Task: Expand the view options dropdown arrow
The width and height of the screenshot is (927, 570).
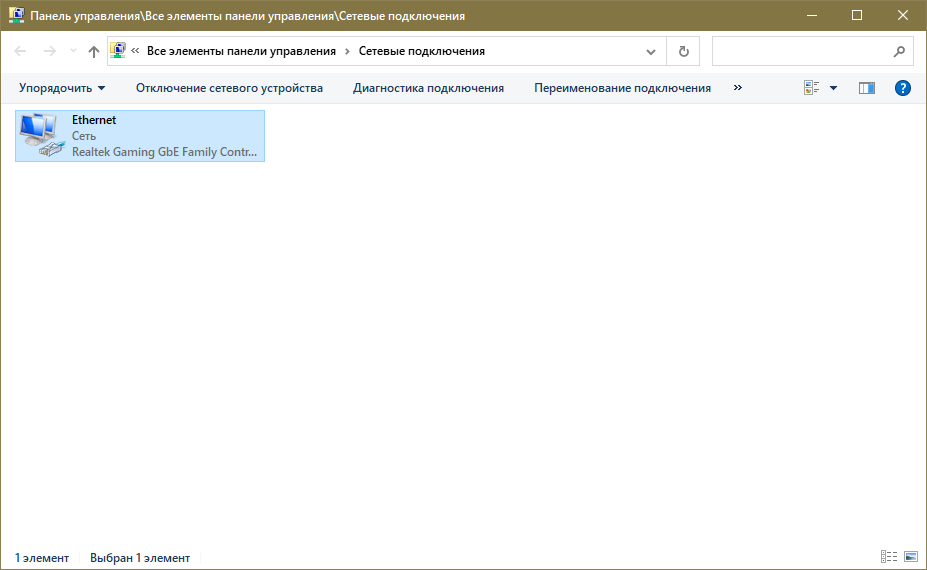Action: click(x=833, y=88)
